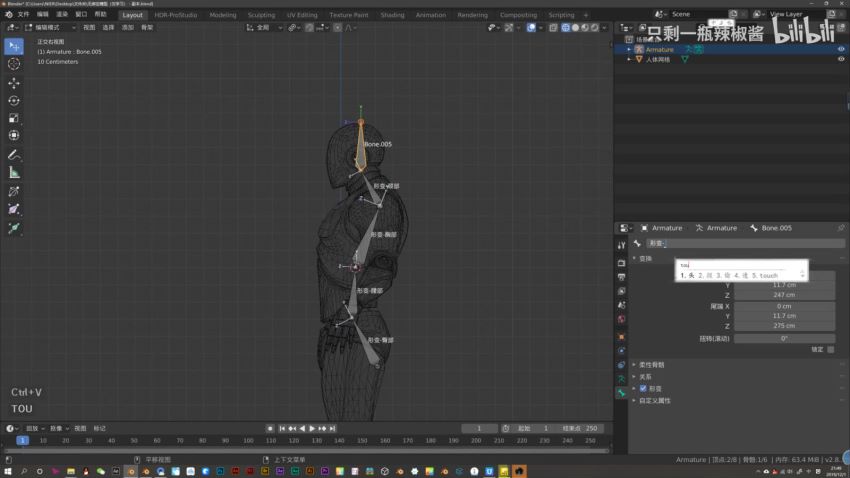
Task: Hide 人体网格 object via eye icon
Action: 841,59
